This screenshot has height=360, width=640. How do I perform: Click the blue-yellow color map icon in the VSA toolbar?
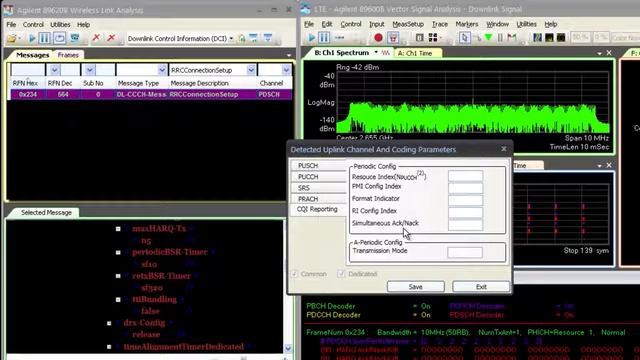point(537,38)
